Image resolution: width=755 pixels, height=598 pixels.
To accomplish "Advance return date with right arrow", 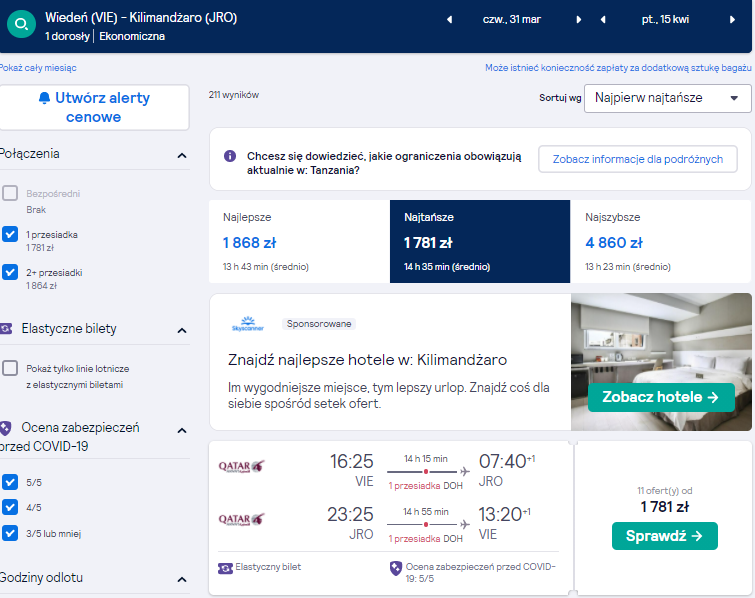I will [732, 20].
